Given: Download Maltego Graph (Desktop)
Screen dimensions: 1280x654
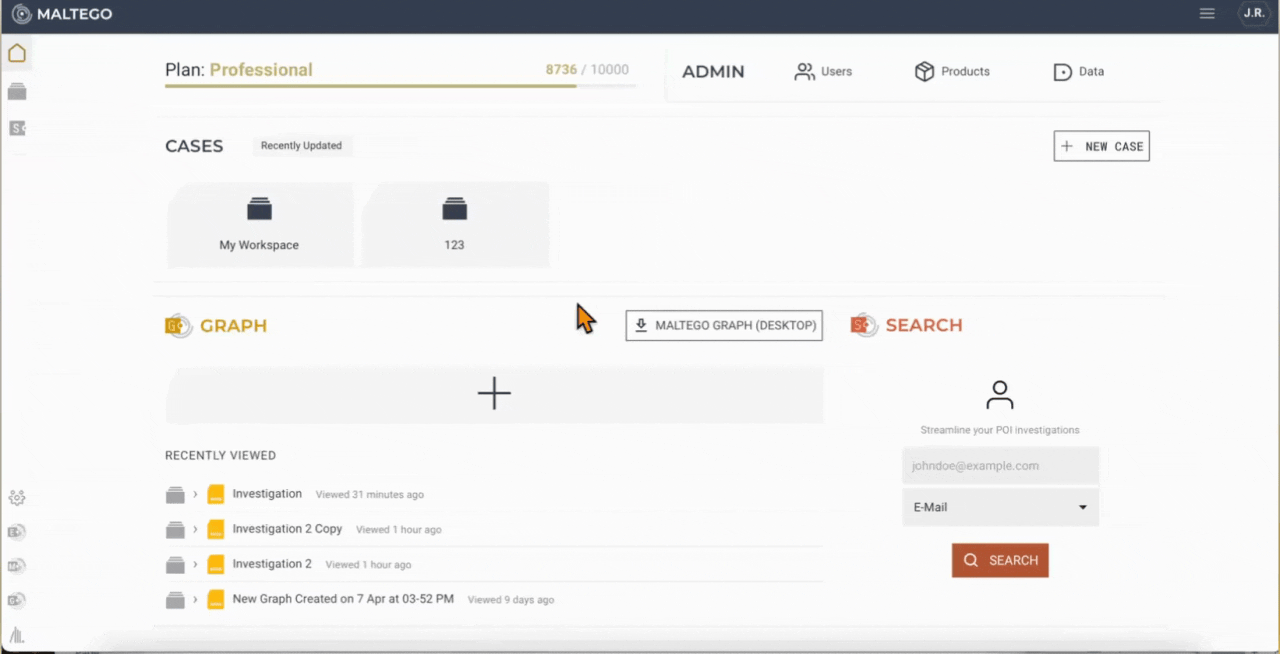Looking at the screenshot, I should (x=724, y=325).
